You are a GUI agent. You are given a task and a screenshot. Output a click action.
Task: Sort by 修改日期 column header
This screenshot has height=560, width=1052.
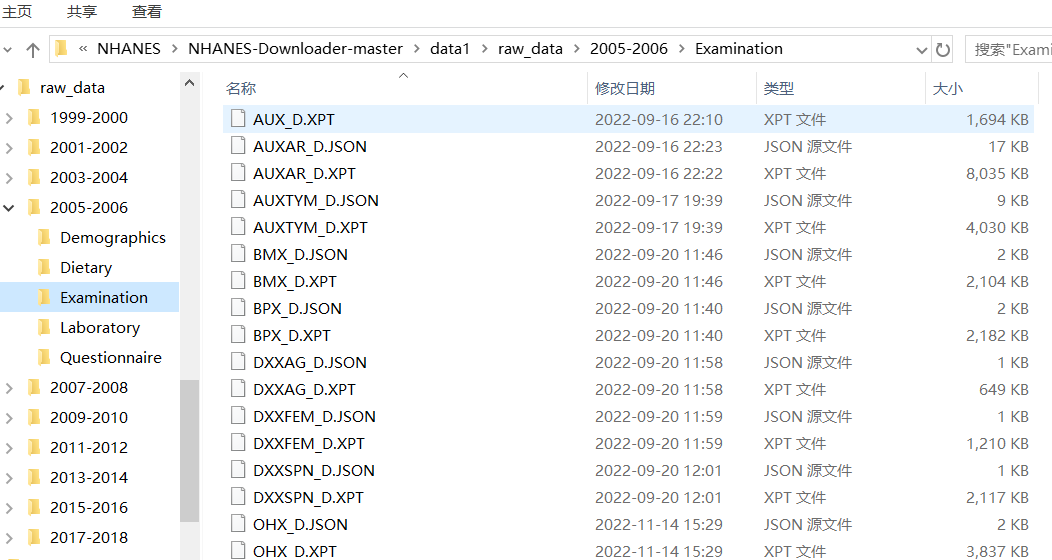pos(625,89)
